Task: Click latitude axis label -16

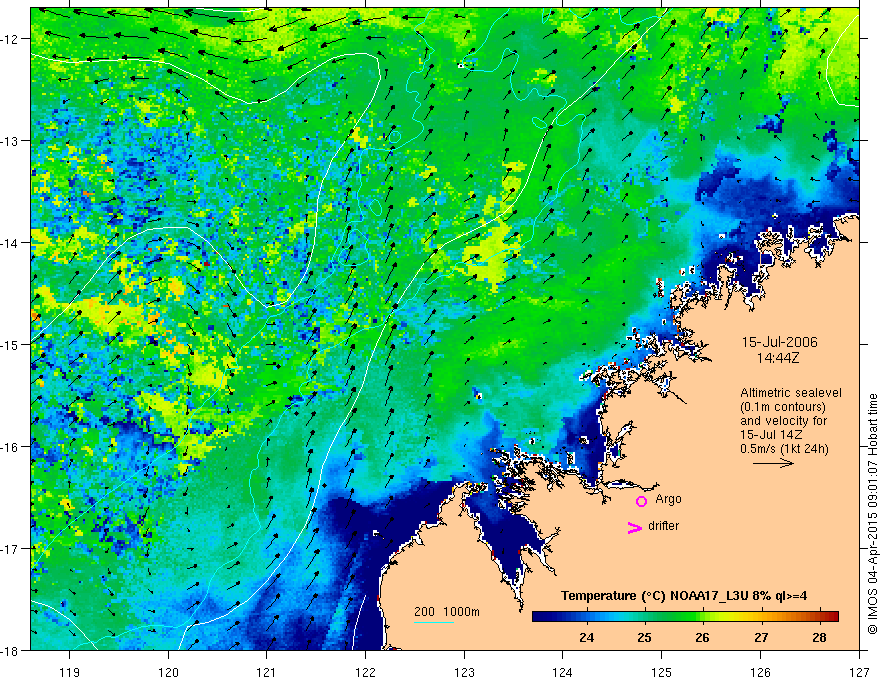Action: tap(10, 447)
